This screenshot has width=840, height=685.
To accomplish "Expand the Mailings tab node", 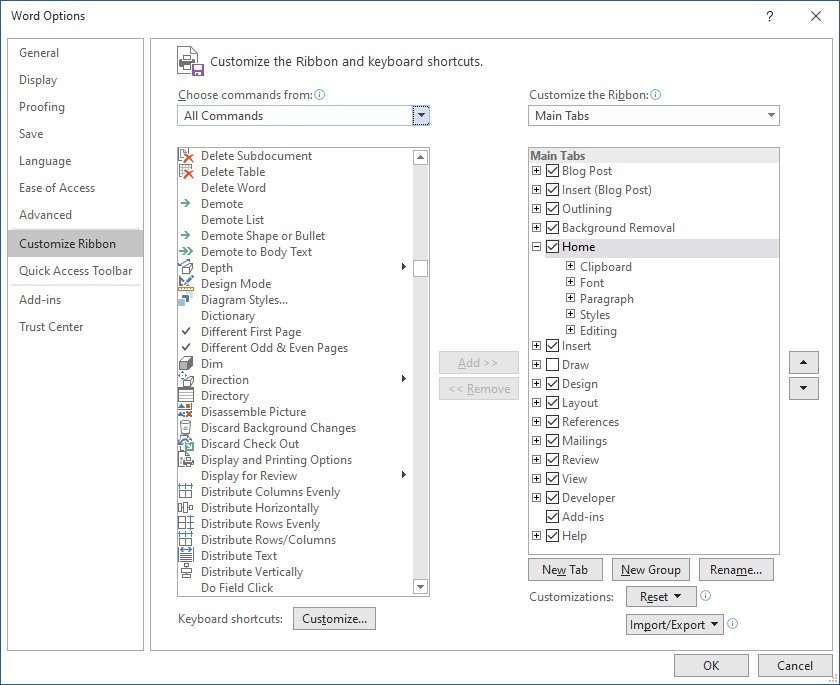I will (x=536, y=440).
